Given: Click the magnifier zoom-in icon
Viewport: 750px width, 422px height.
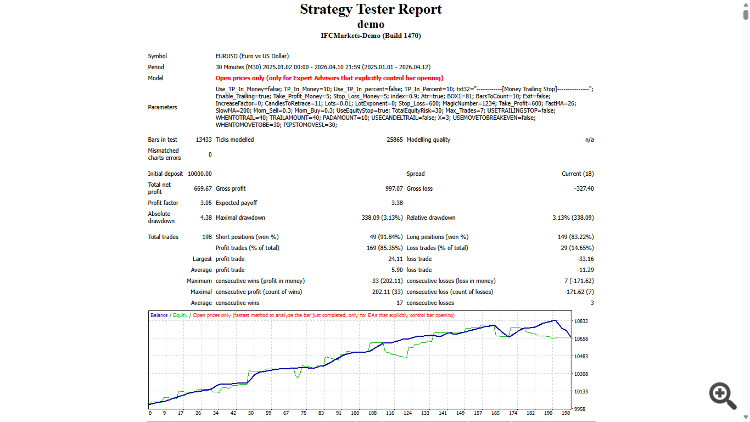Looking at the screenshot, I should click(x=723, y=395).
